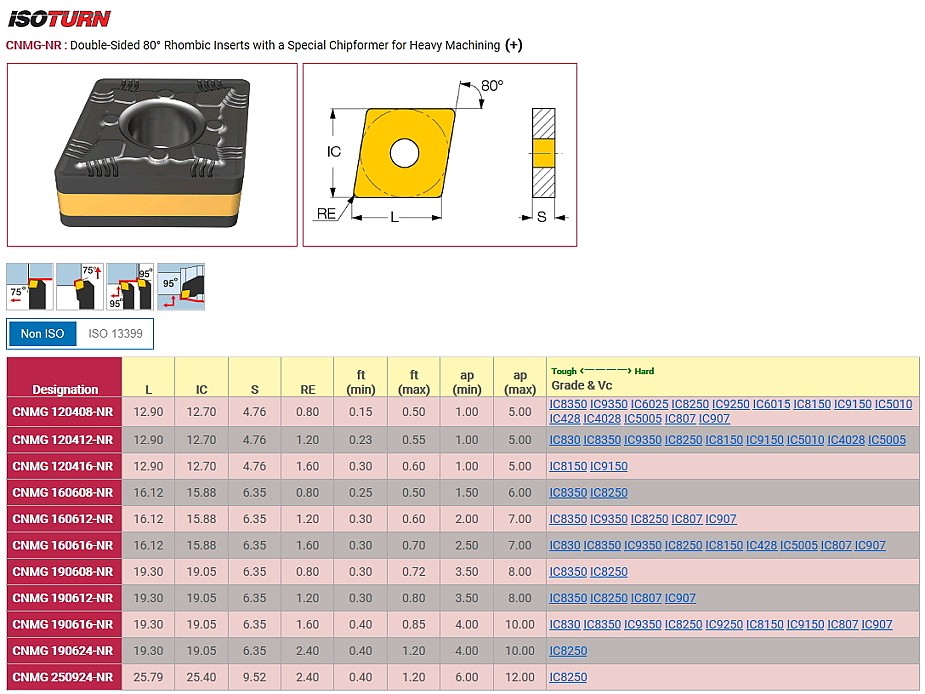Open designation CNMG 120416-NR
Viewport: 925px width, 694px height.
(x=63, y=466)
